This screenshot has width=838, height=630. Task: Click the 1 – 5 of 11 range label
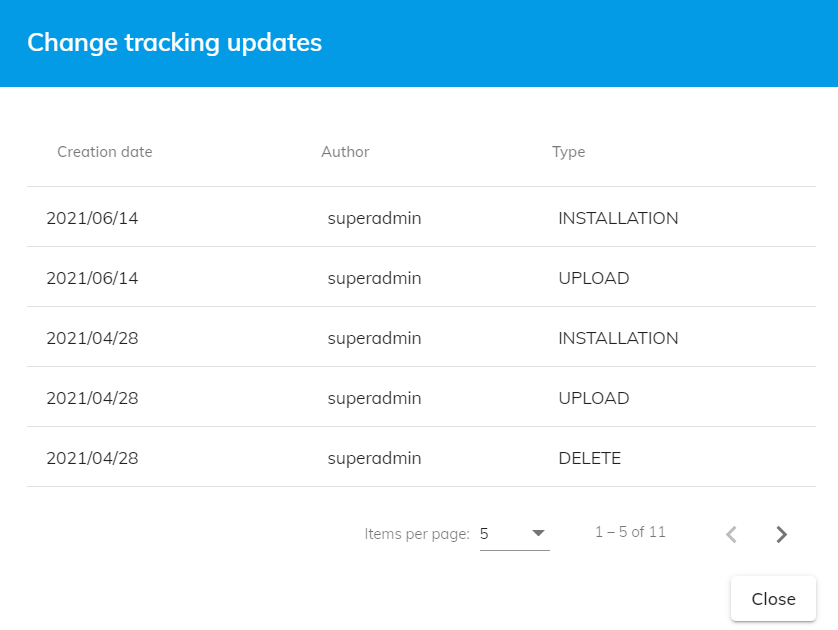630,532
